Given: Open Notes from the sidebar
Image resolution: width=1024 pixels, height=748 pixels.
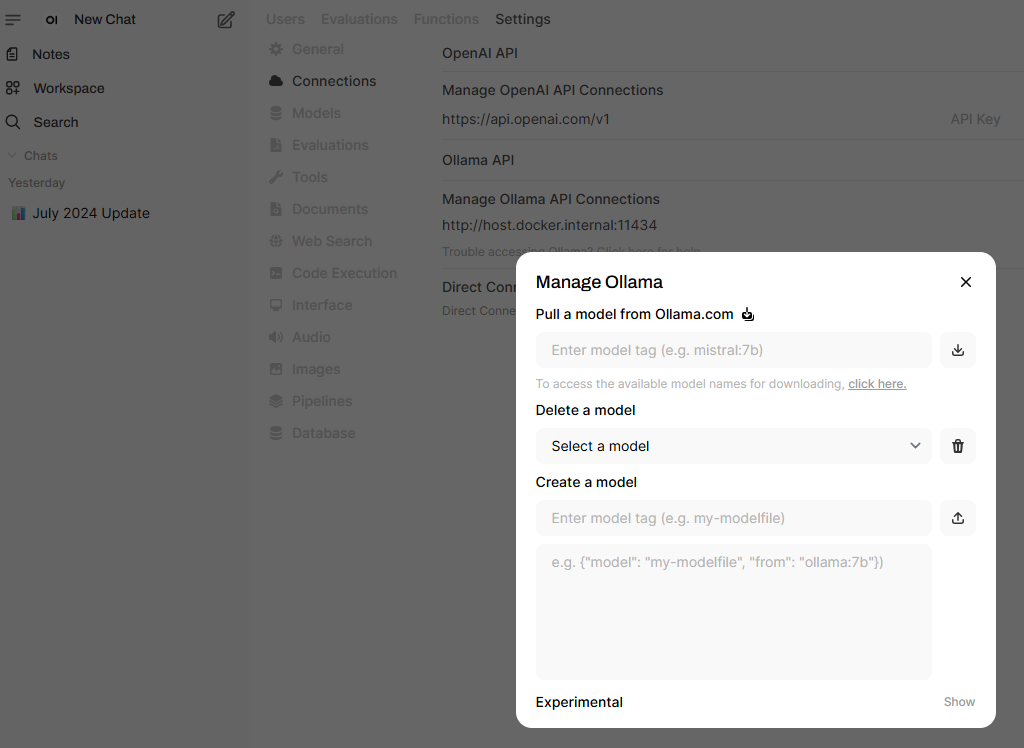Looking at the screenshot, I should pos(50,54).
